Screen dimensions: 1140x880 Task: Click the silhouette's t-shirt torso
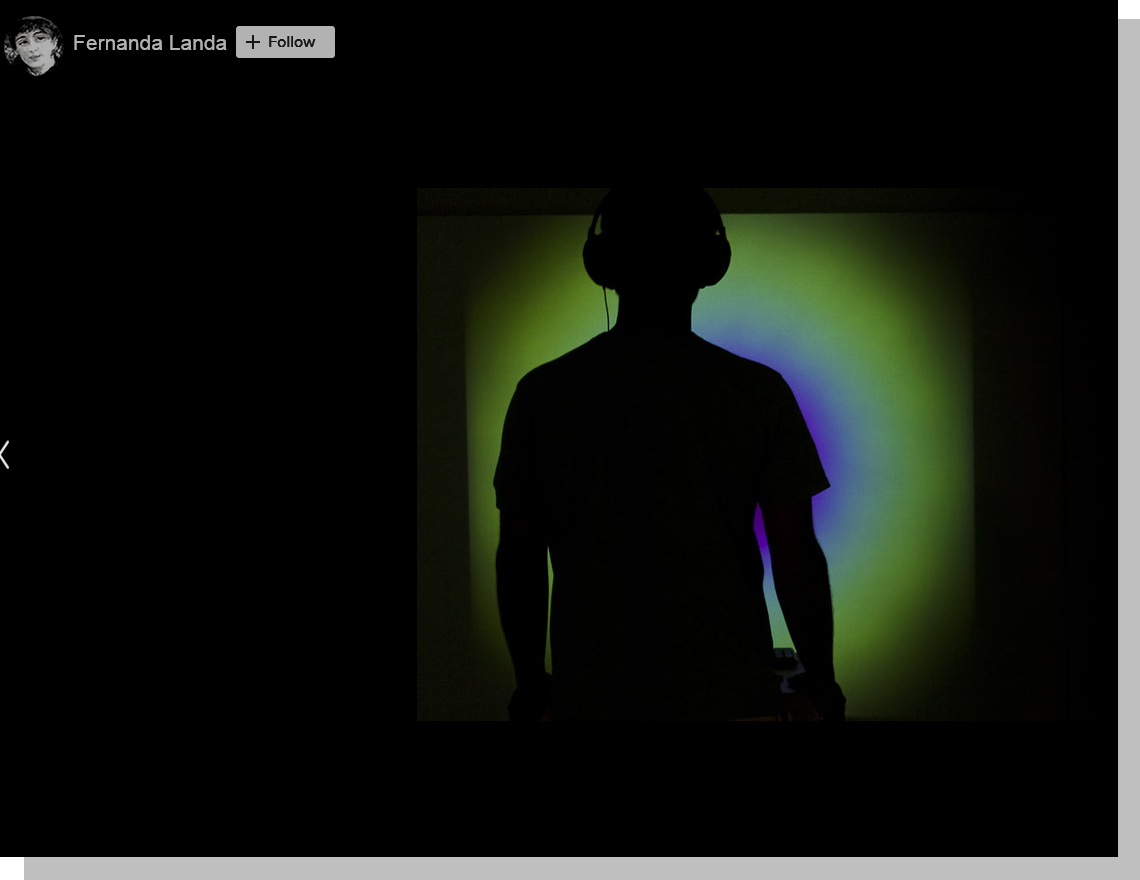[650, 480]
